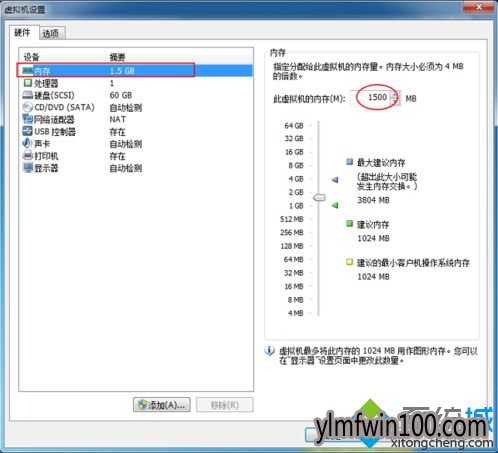
Task: Click the CD/DVD 自动检测 summary
Action: click(126, 107)
